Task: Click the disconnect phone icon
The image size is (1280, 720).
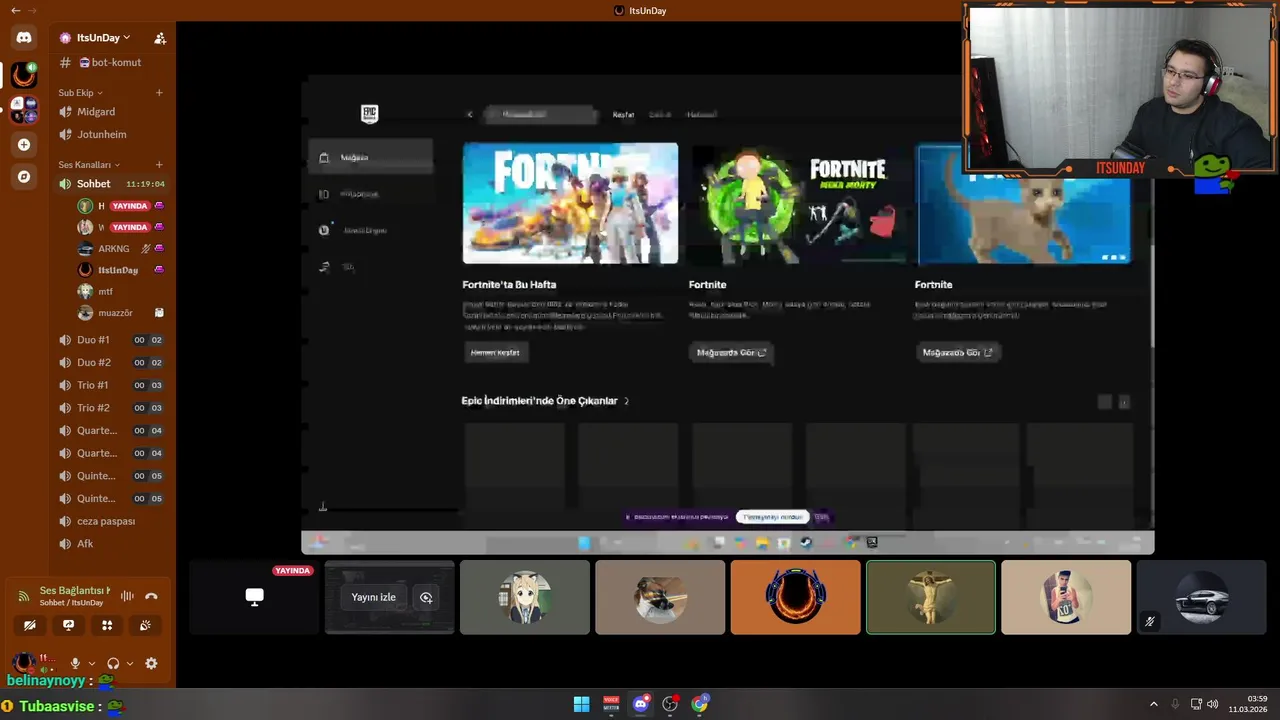Action: [151, 596]
